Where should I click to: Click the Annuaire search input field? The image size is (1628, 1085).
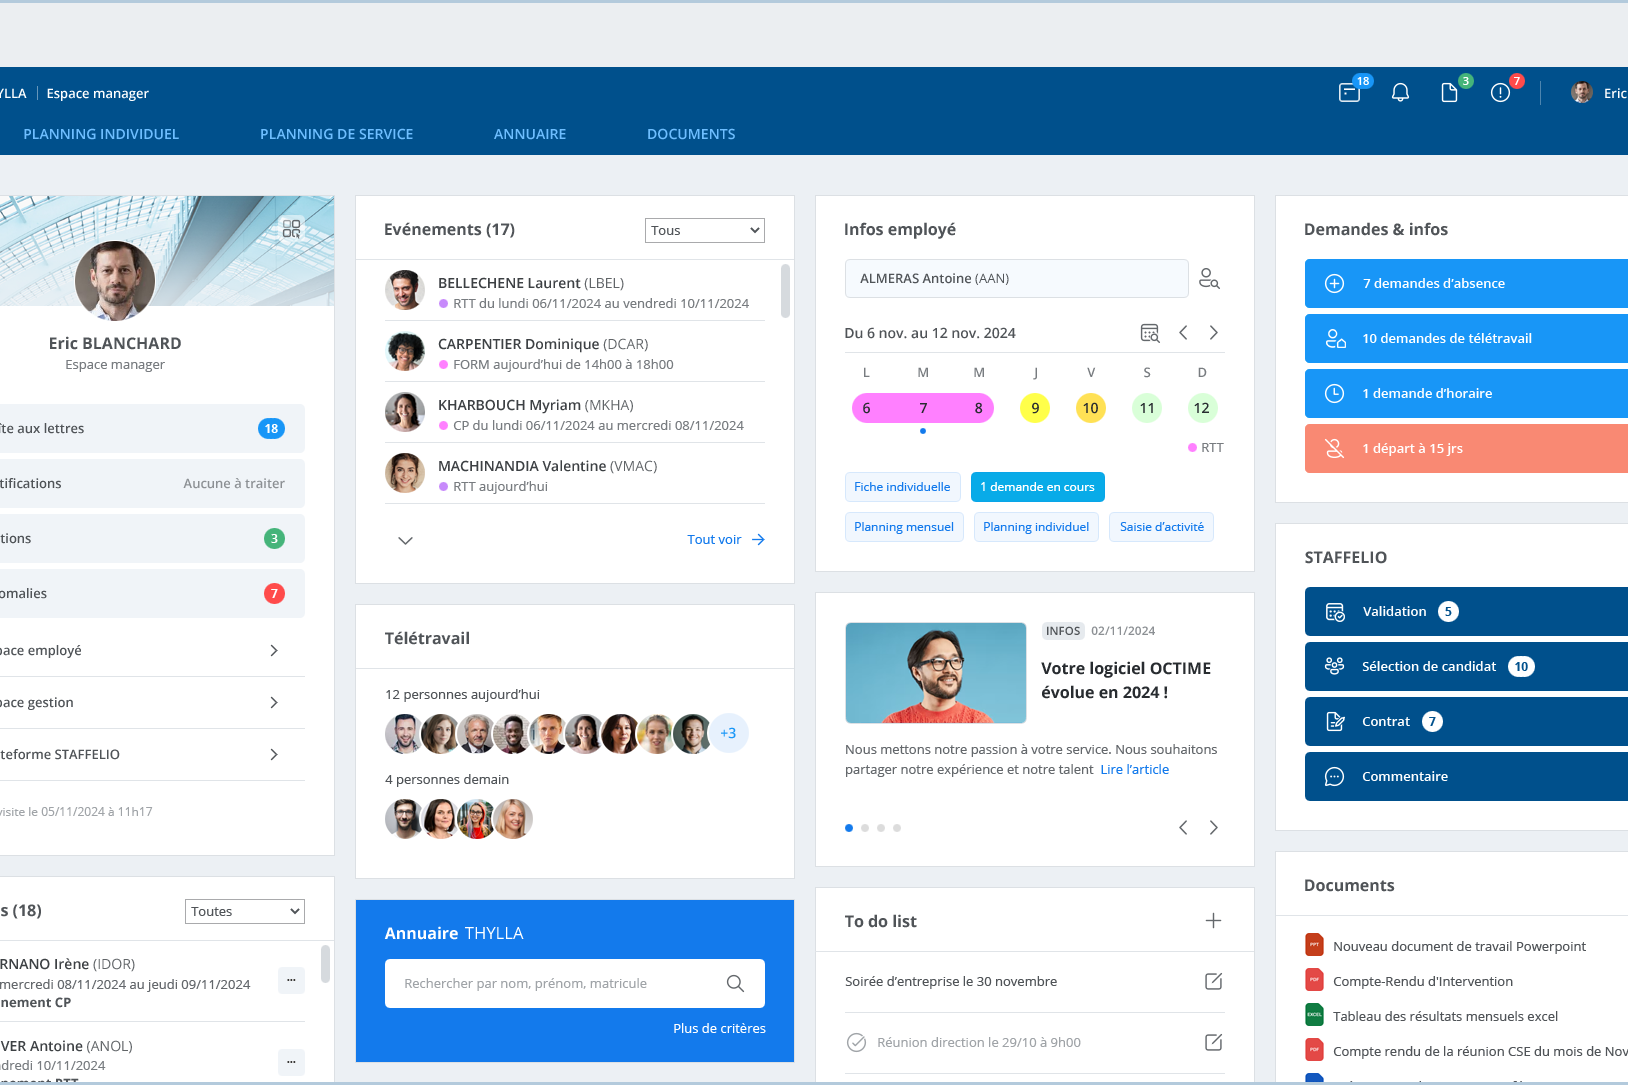pos(560,983)
